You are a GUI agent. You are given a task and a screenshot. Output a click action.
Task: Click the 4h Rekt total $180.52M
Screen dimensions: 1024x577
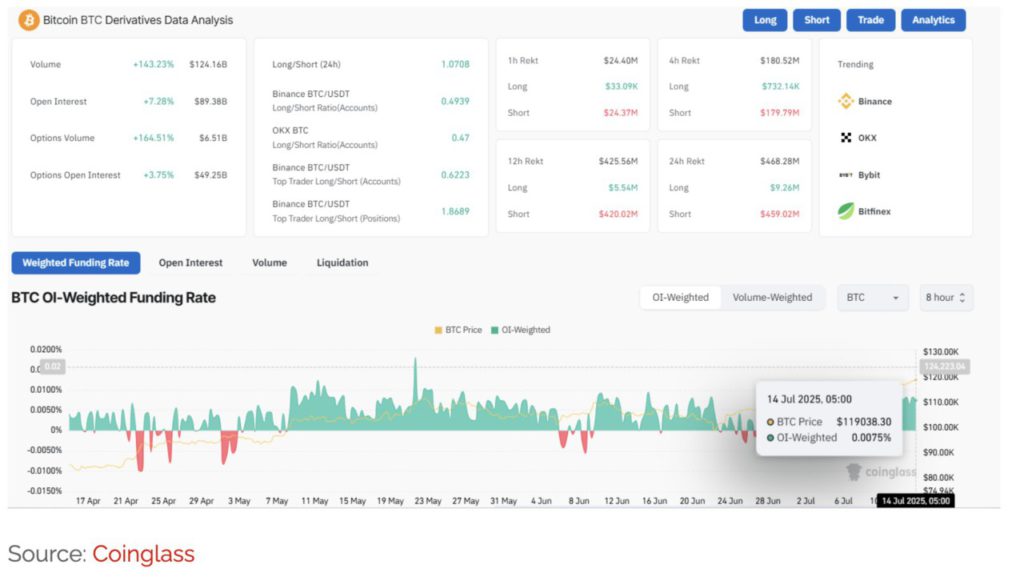(x=780, y=60)
